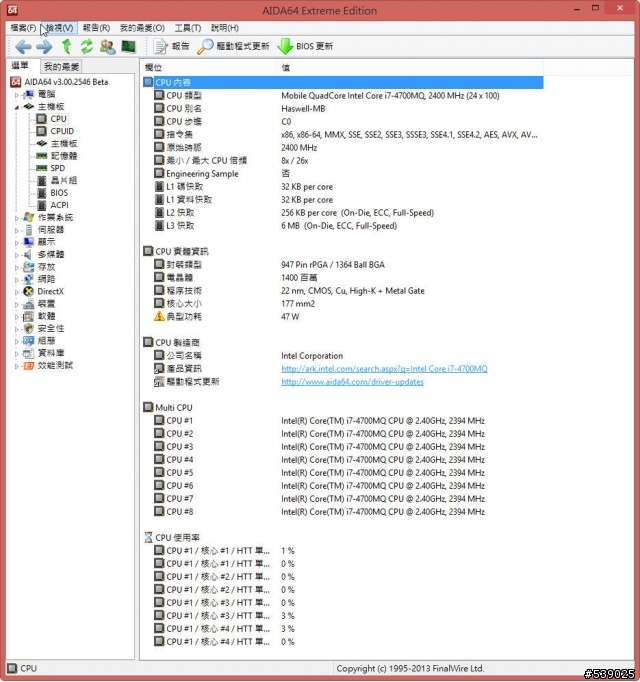Screen dimensions: 640x682
Task: Select the CPU 別名 Haswell-MB row
Action: 343,109
